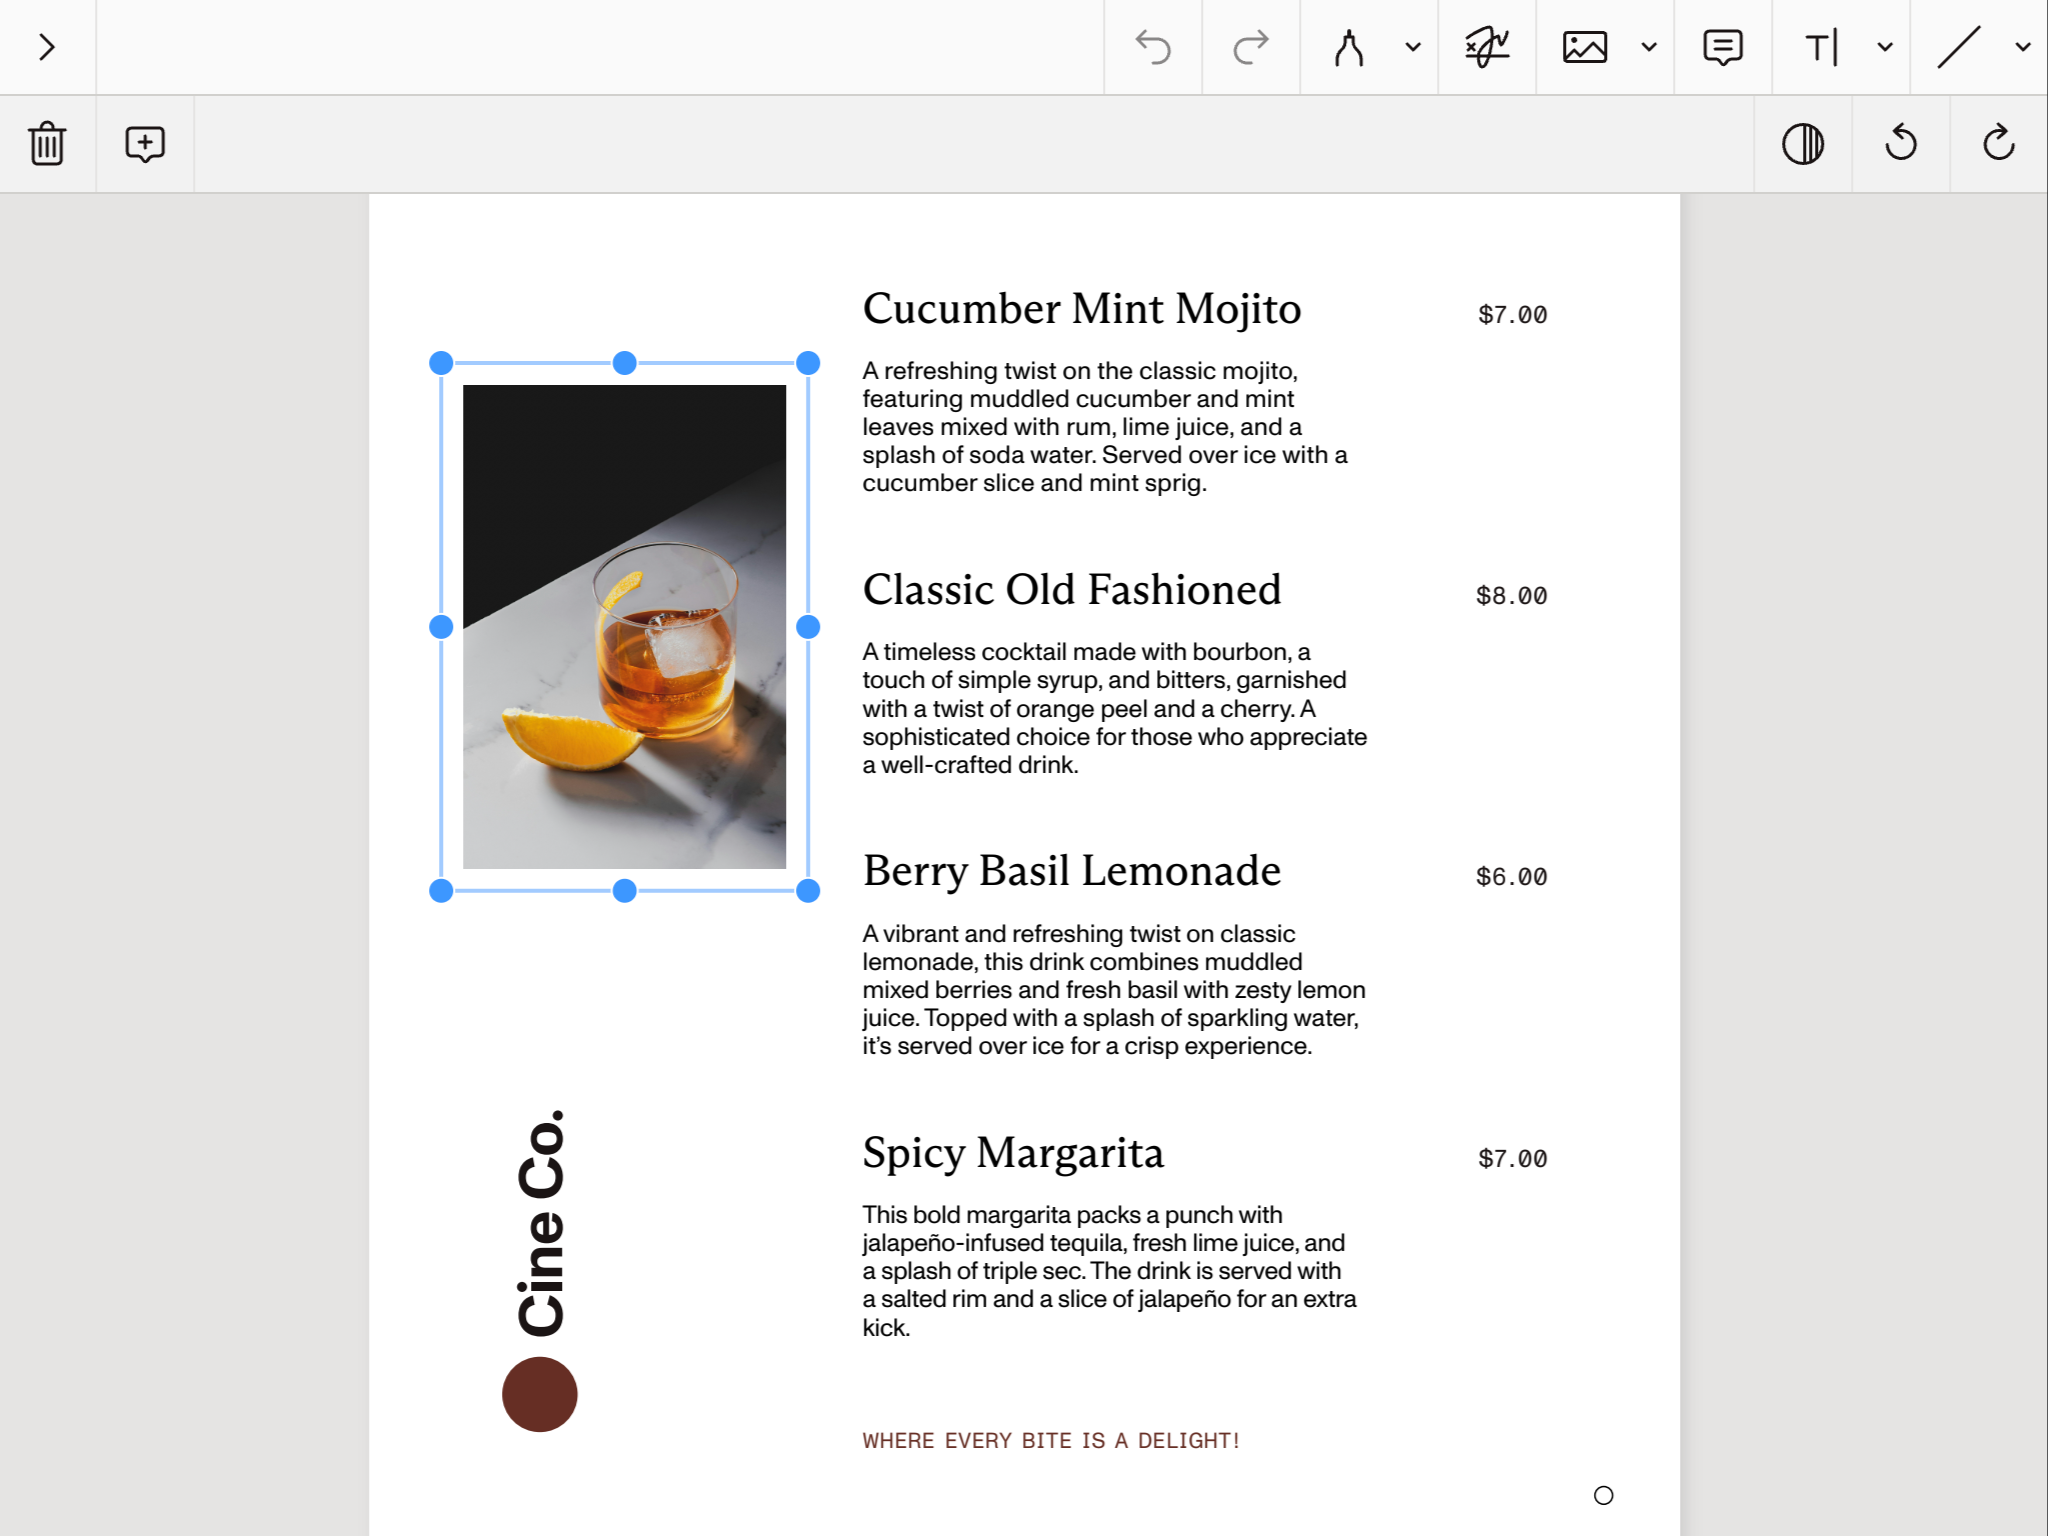
Task: Expand the pen tool options dropdown
Action: pyautogui.click(x=1413, y=47)
